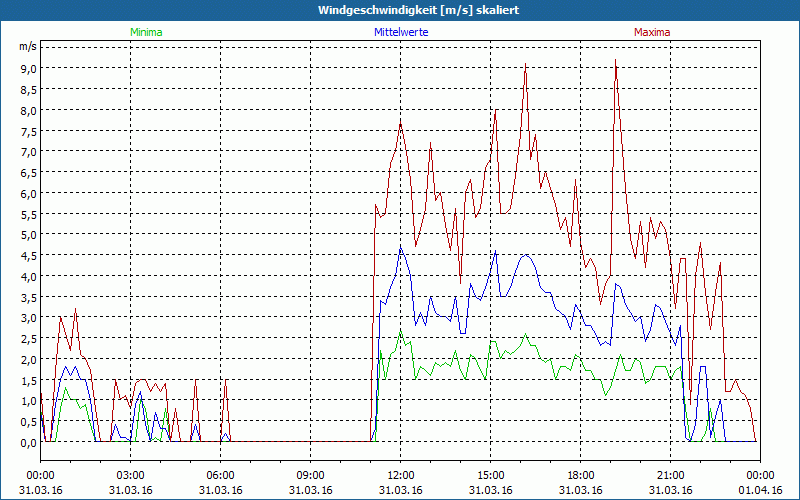Screen dimensions: 800x500
Task: Click the green Minima peak at 12:00
Action: 401,331
